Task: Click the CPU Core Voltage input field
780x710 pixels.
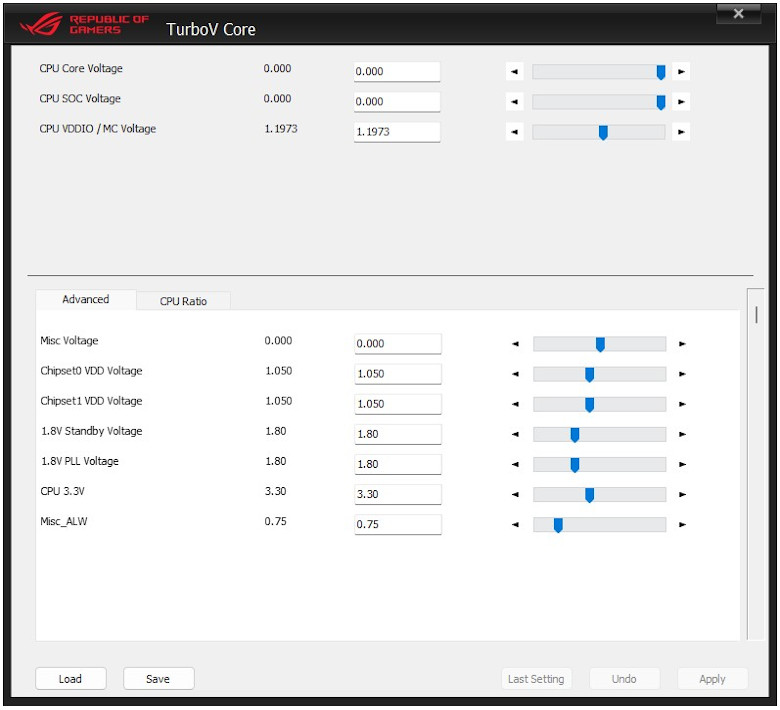Action: 397,72
